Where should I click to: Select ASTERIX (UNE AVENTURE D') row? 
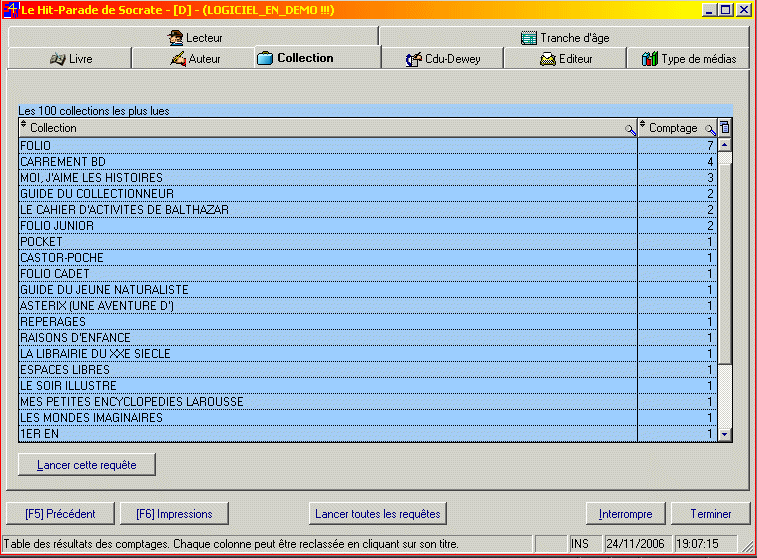coord(367,305)
